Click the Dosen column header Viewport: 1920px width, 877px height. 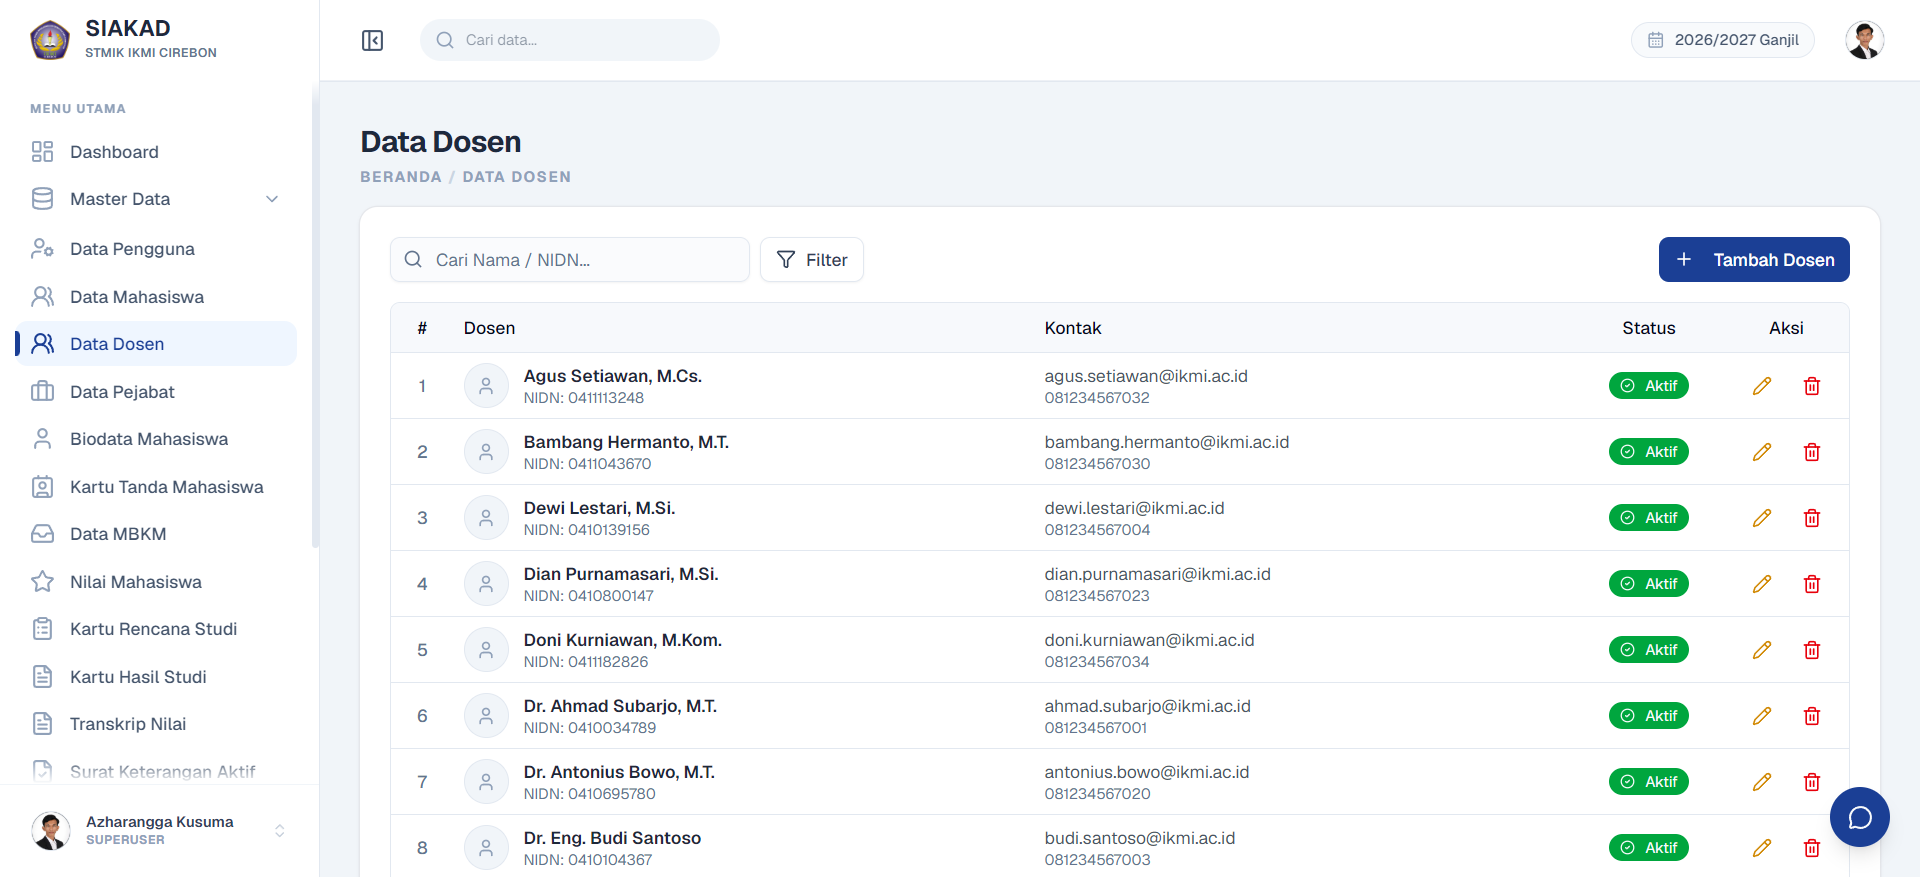[x=489, y=328]
